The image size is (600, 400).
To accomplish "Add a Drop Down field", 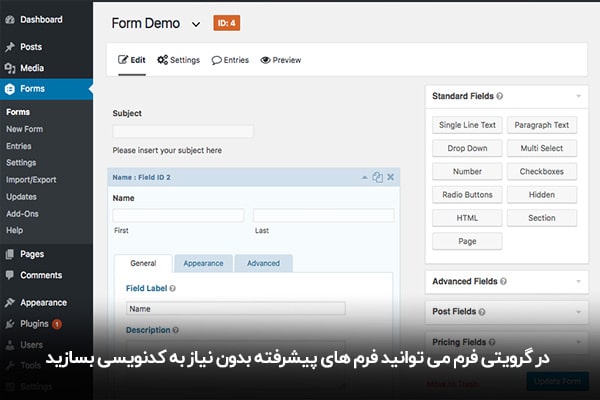I will pos(467,149).
